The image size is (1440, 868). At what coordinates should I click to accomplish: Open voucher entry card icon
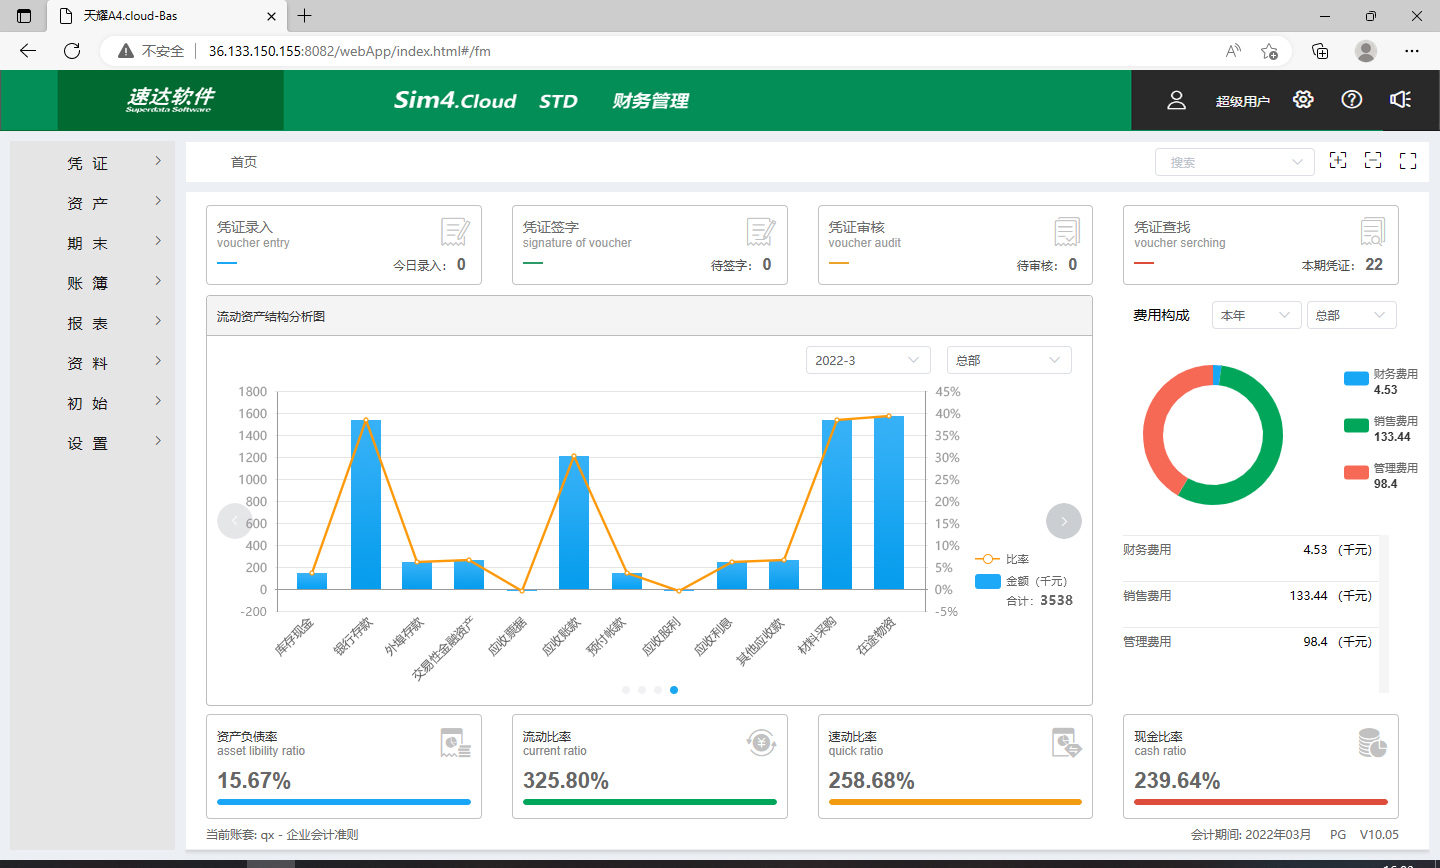click(x=455, y=232)
